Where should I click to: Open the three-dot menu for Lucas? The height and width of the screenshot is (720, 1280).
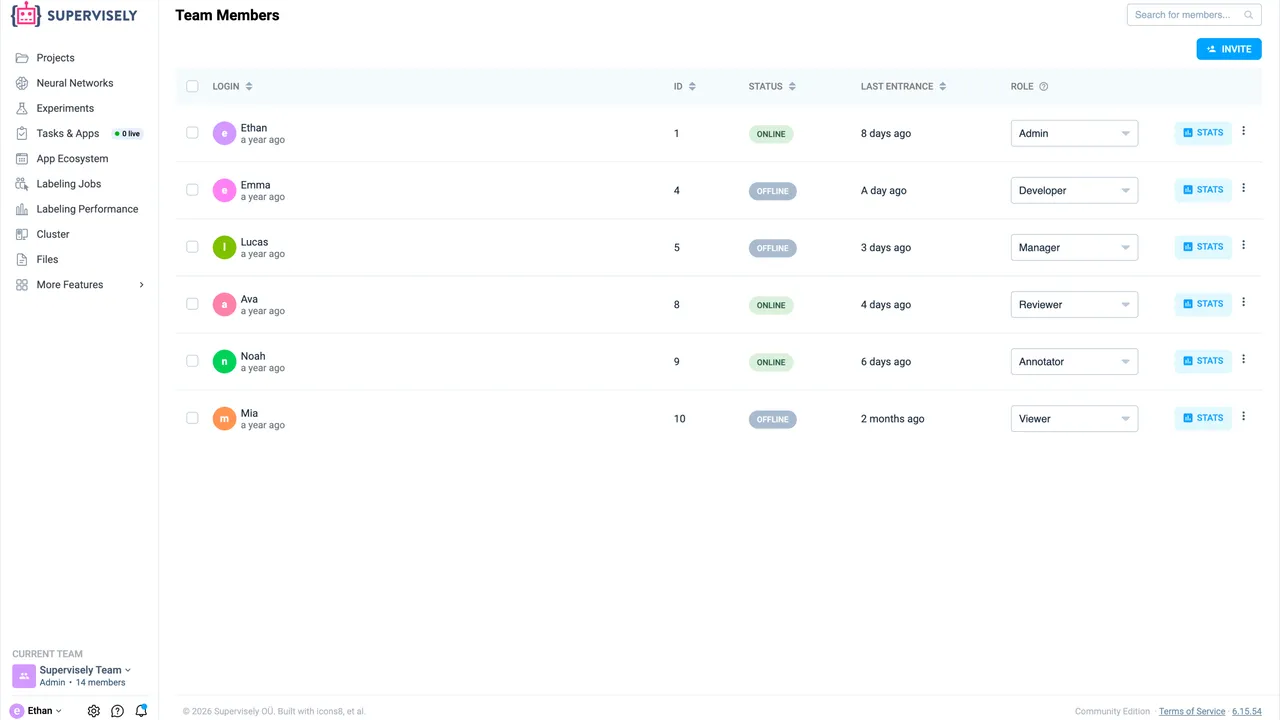tap(1244, 245)
